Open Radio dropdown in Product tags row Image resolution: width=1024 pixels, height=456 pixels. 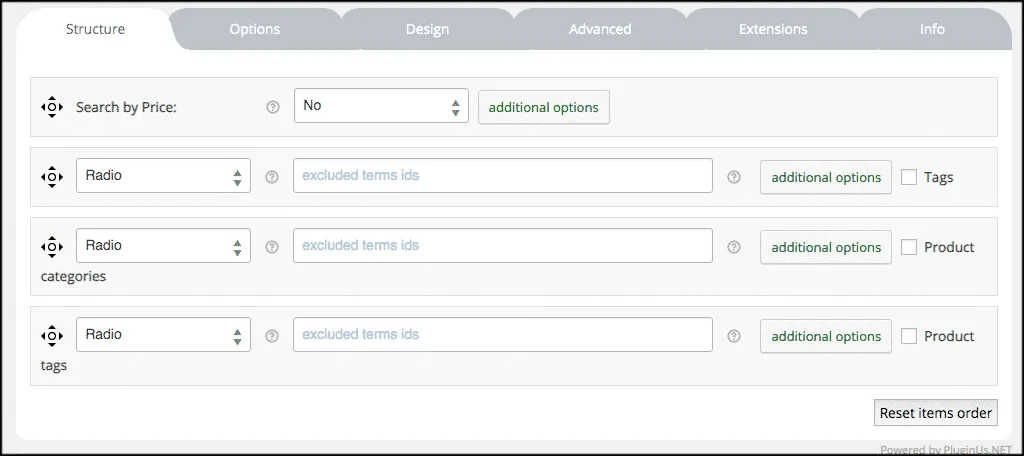(x=163, y=334)
